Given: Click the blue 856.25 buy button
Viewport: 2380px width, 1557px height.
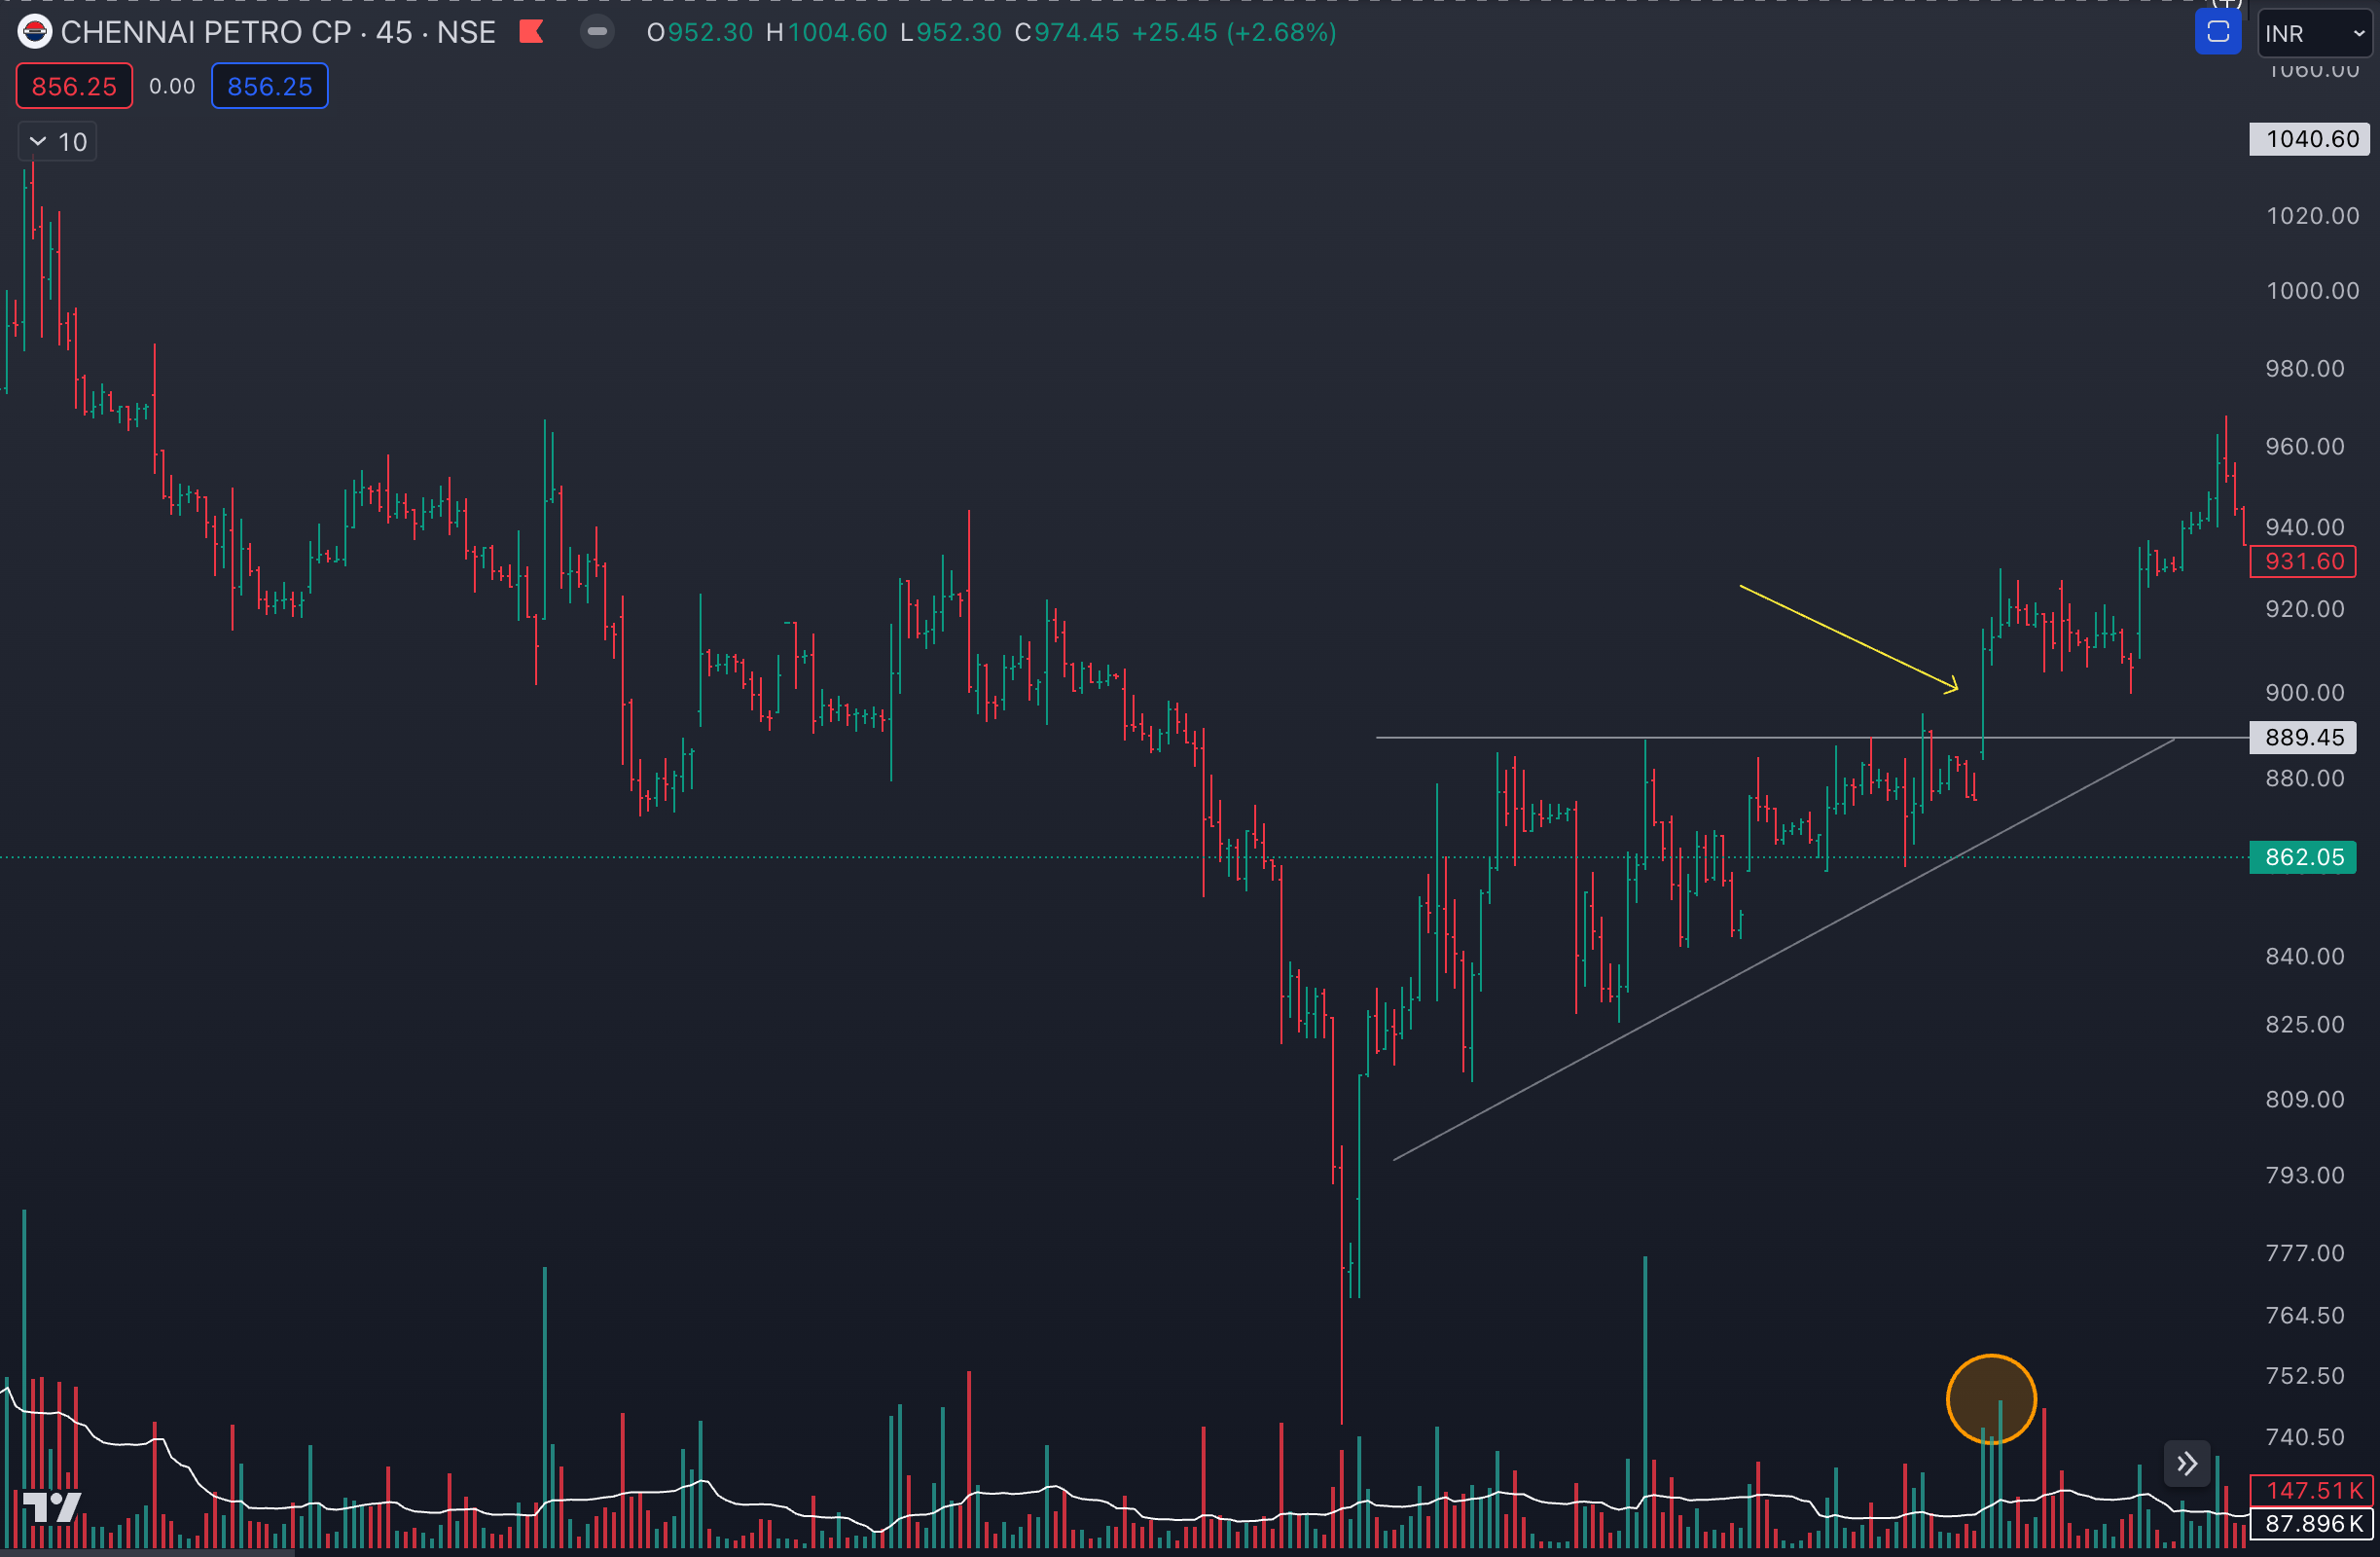Looking at the screenshot, I should point(269,87).
